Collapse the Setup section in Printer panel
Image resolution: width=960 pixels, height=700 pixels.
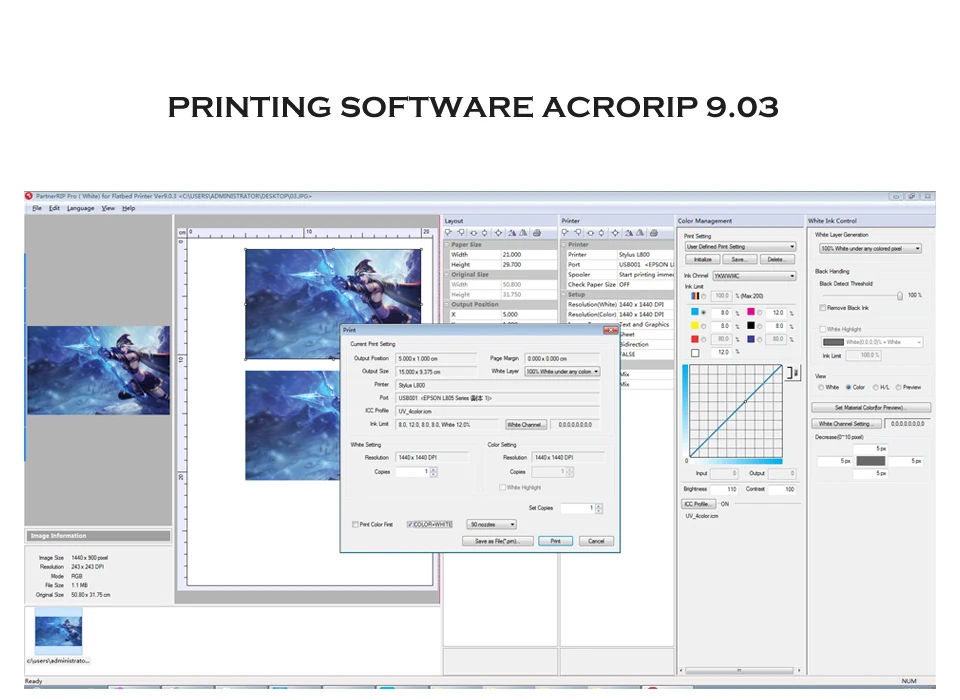(x=564, y=295)
